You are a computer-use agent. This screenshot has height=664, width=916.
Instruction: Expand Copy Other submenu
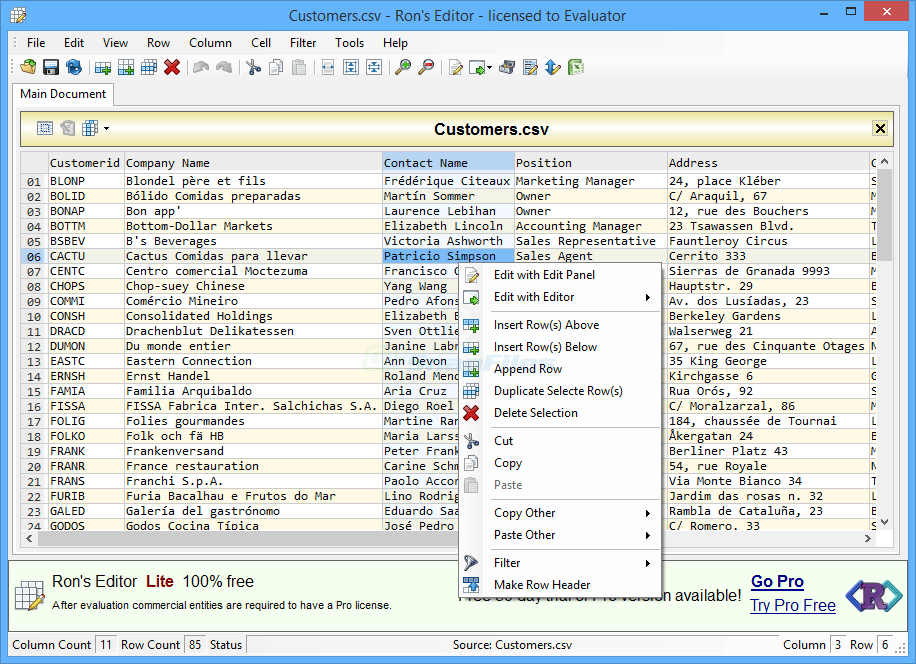560,513
